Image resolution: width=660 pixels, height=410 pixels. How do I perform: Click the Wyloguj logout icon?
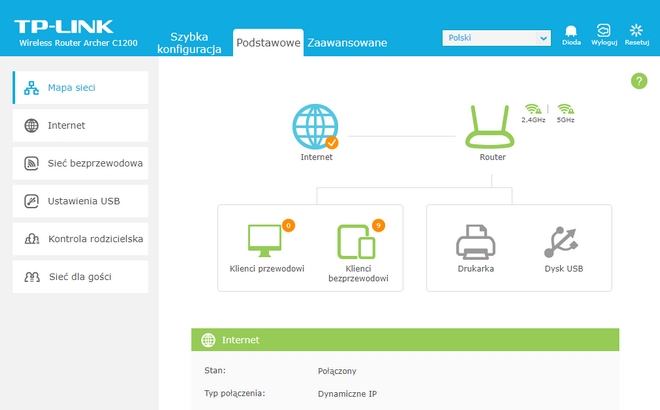(603, 31)
